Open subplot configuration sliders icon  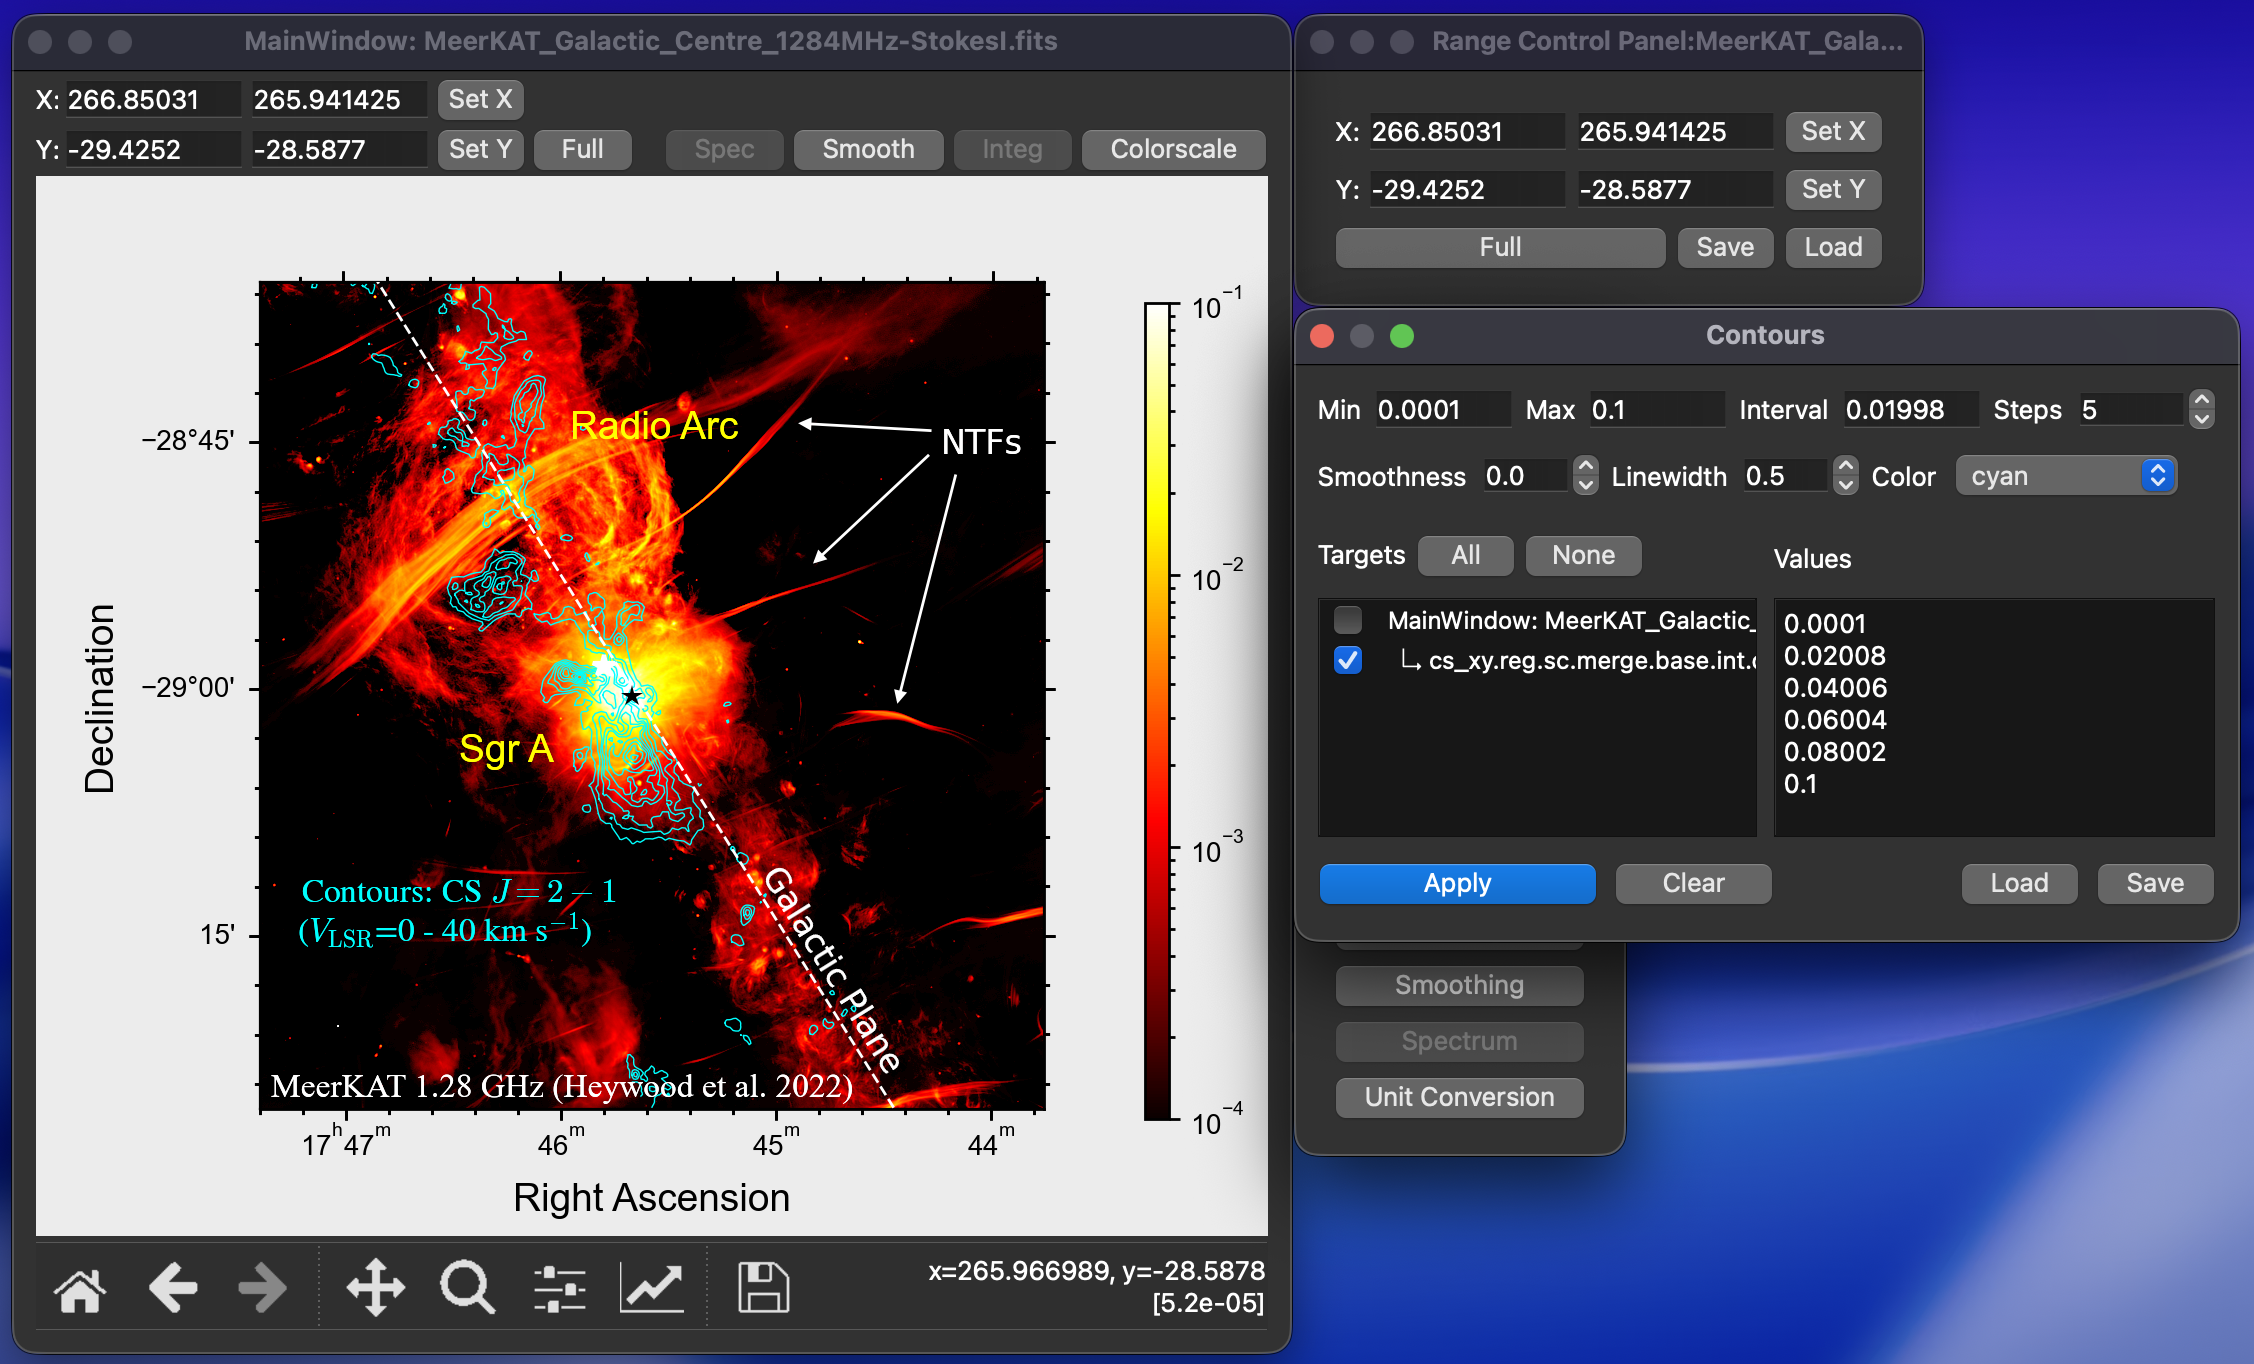559,1288
